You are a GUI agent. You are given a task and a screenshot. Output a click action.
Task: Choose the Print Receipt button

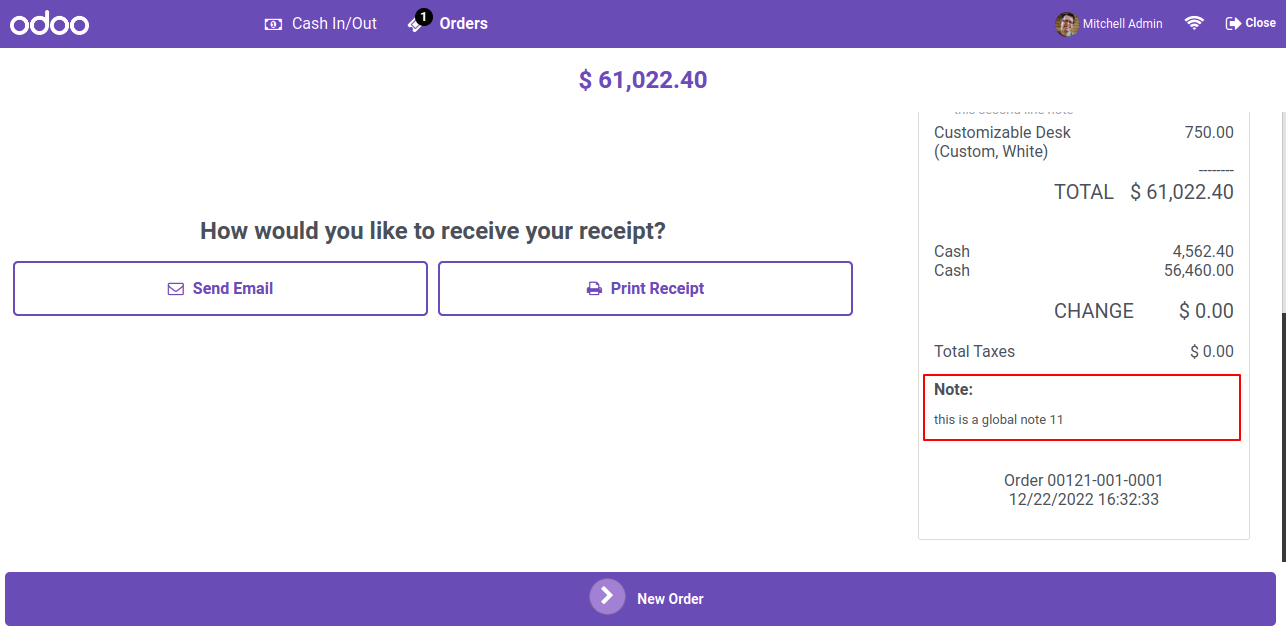click(645, 288)
